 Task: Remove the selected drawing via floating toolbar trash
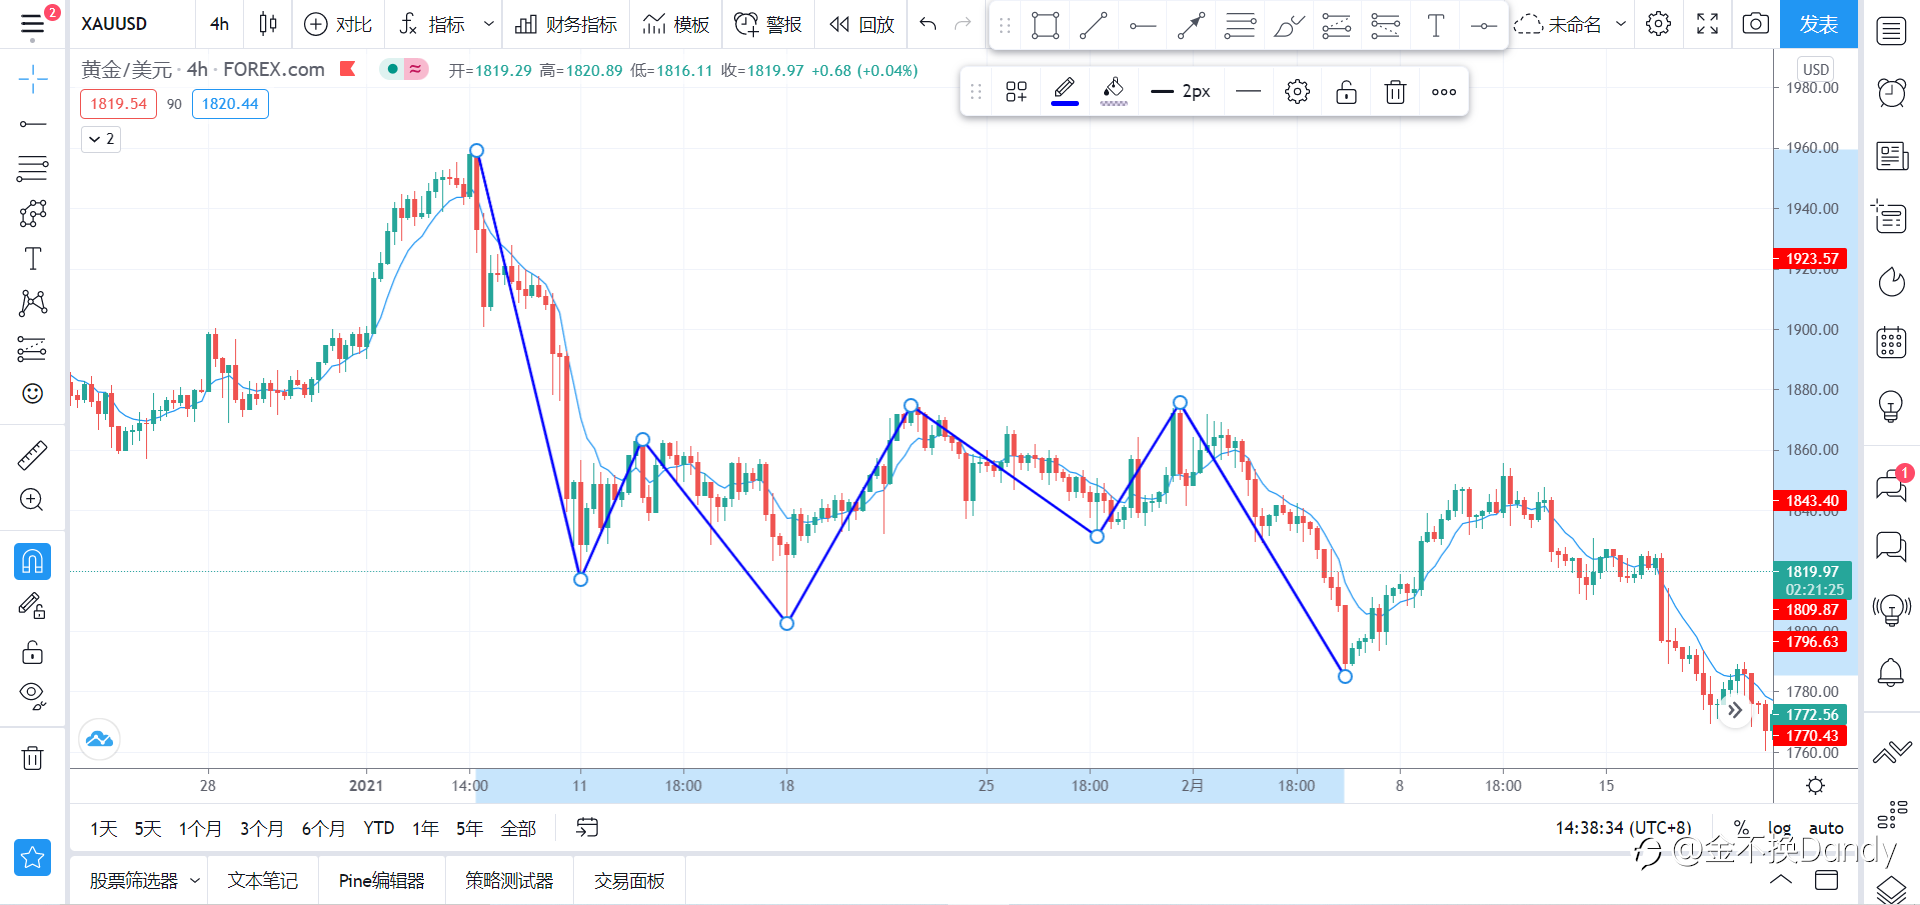pos(1395,92)
